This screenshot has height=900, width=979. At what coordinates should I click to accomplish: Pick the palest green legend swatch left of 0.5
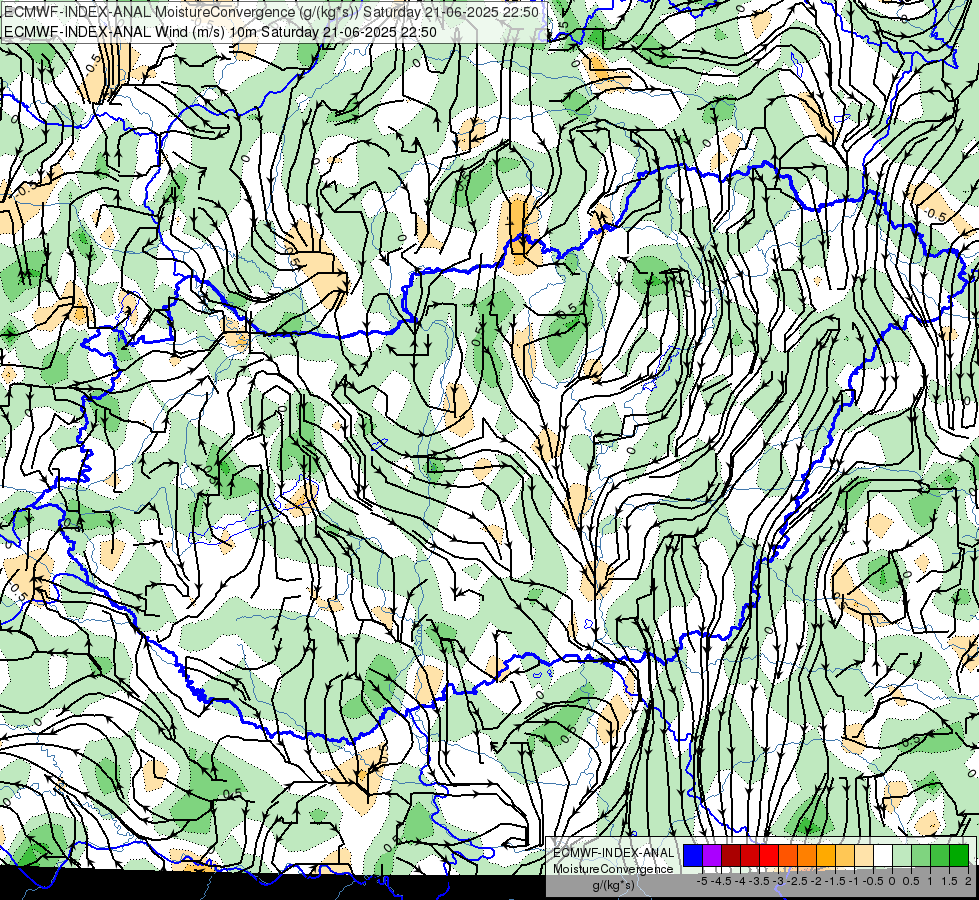(x=902, y=855)
